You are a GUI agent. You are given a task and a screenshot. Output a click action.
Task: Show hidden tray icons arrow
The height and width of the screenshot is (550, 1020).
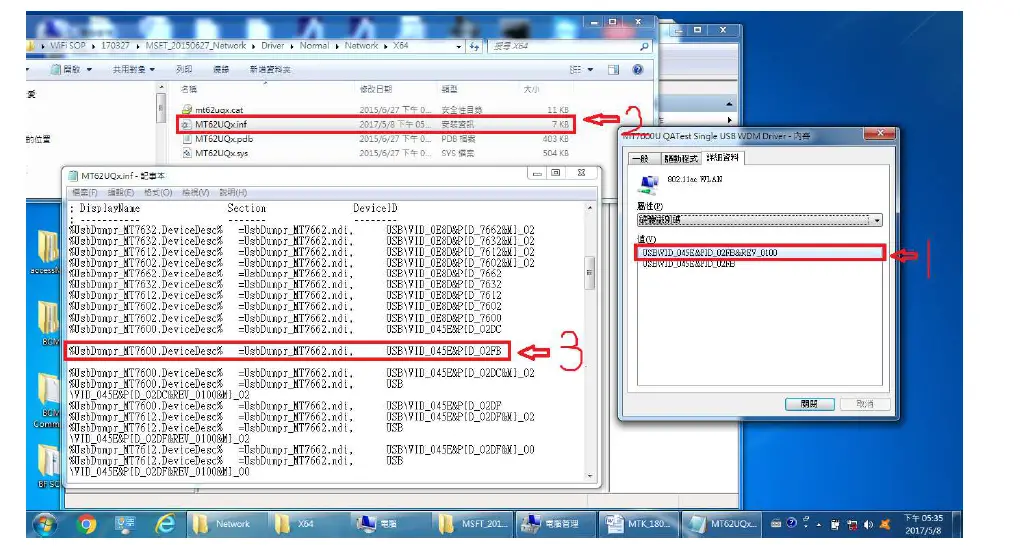818,524
